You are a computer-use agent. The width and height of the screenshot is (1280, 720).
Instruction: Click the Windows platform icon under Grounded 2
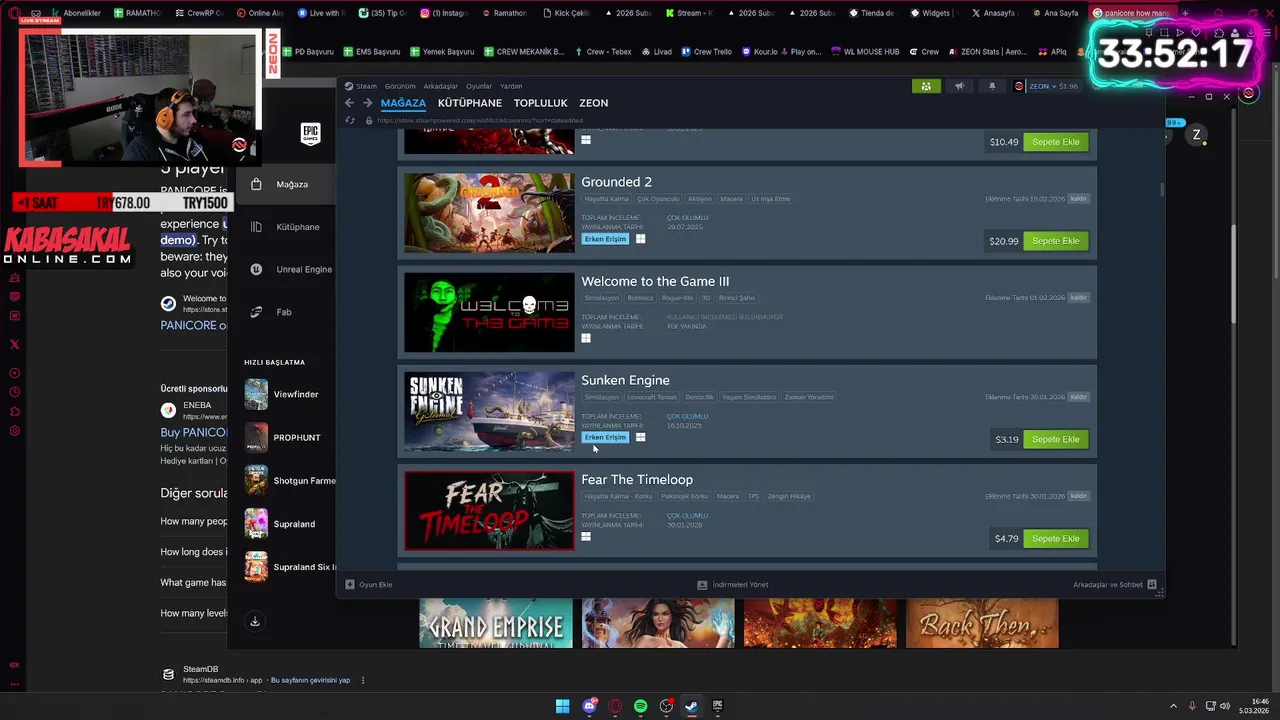pyautogui.click(x=640, y=239)
